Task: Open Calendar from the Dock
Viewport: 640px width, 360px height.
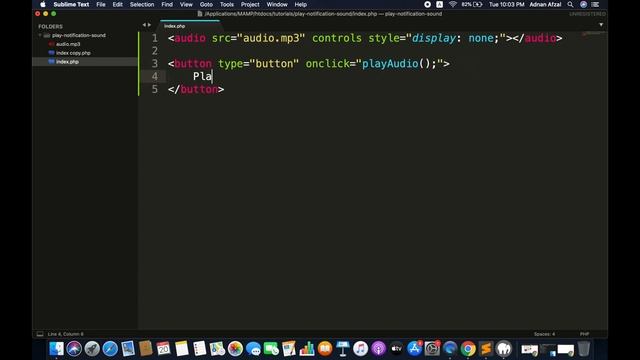Action: point(163,349)
